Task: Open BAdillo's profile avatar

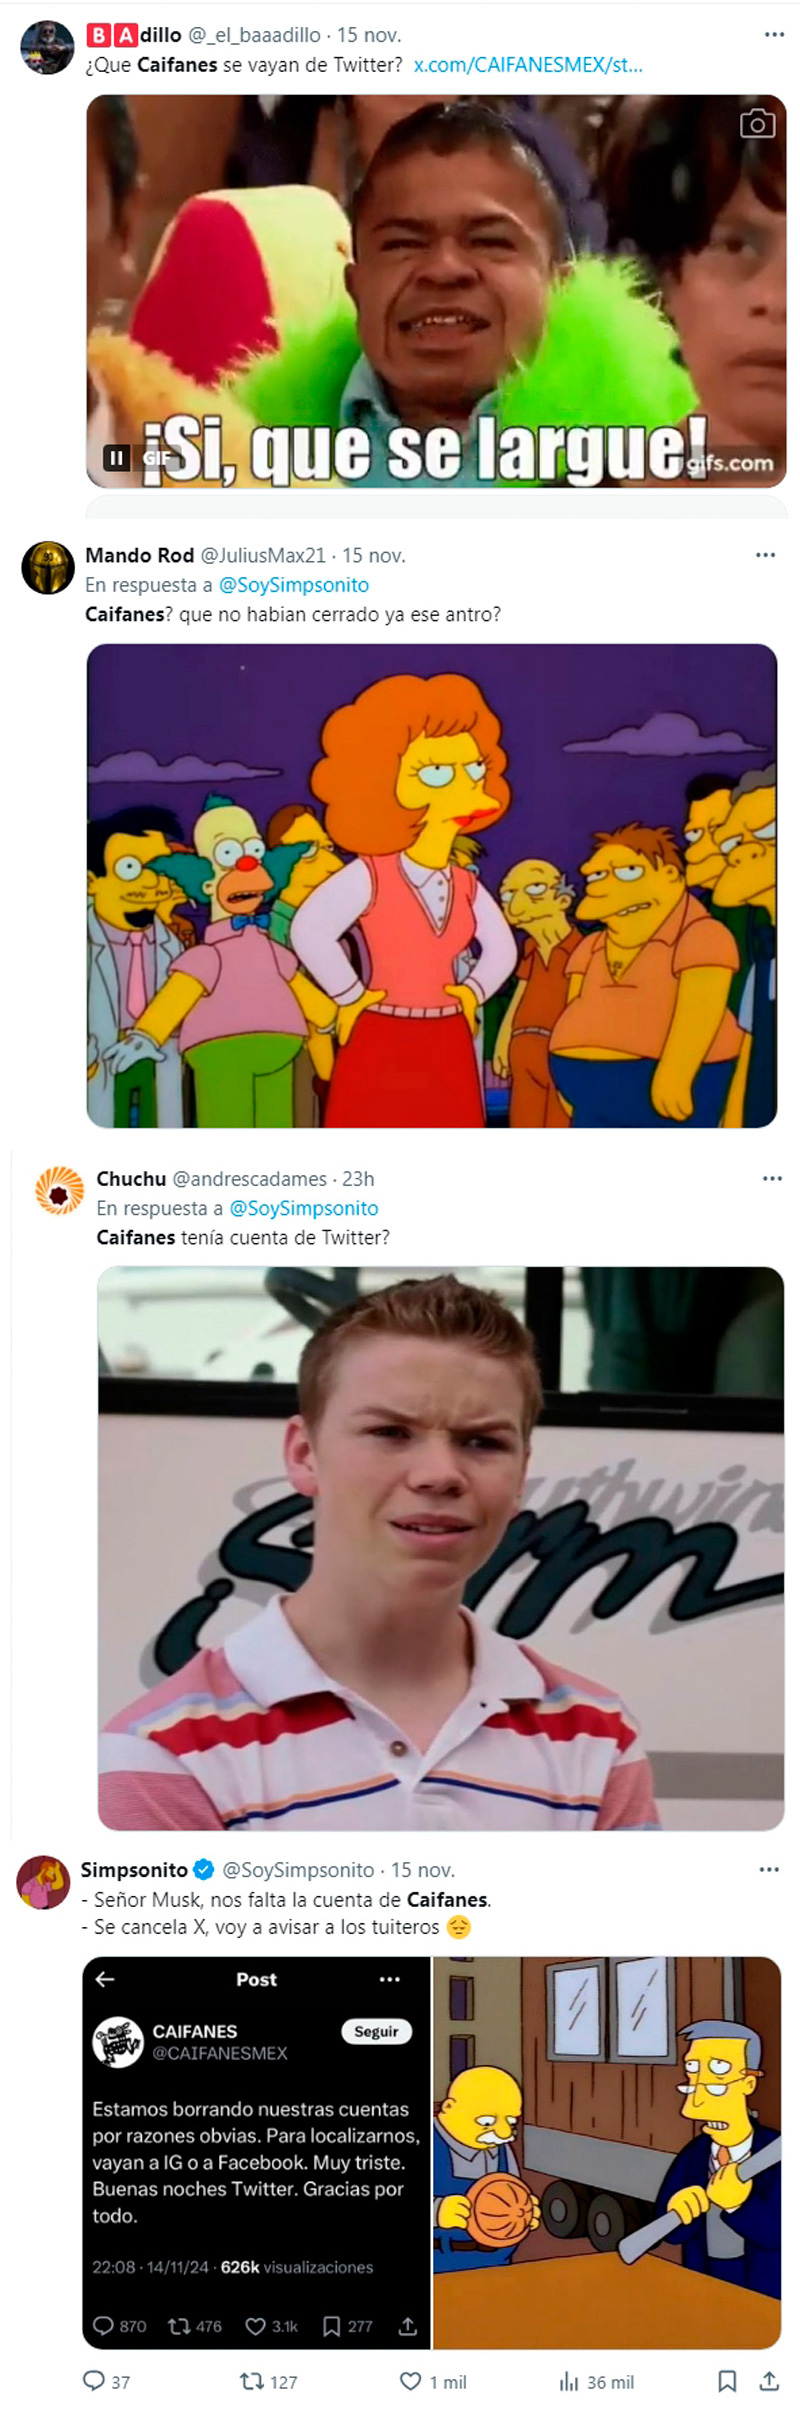Action: [47, 47]
